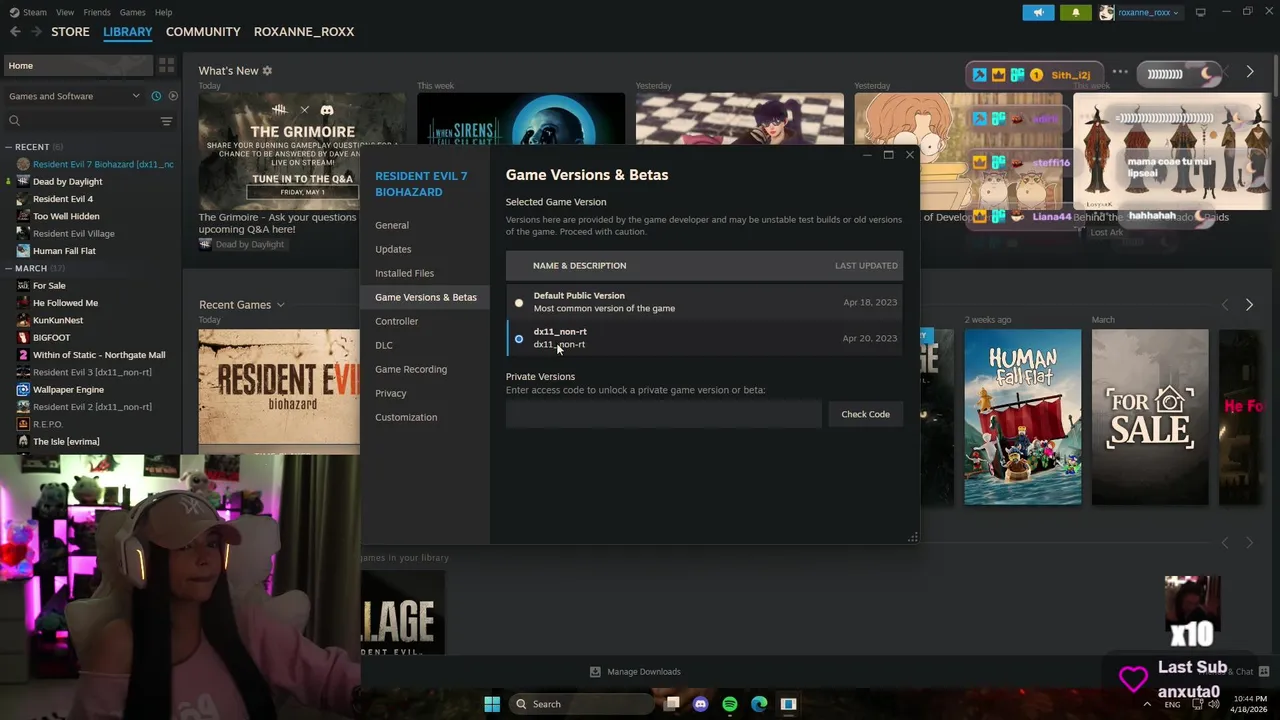Collapse the MARCH library section
The height and width of the screenshot is (720, 1280).
click(x=10, y=268)
